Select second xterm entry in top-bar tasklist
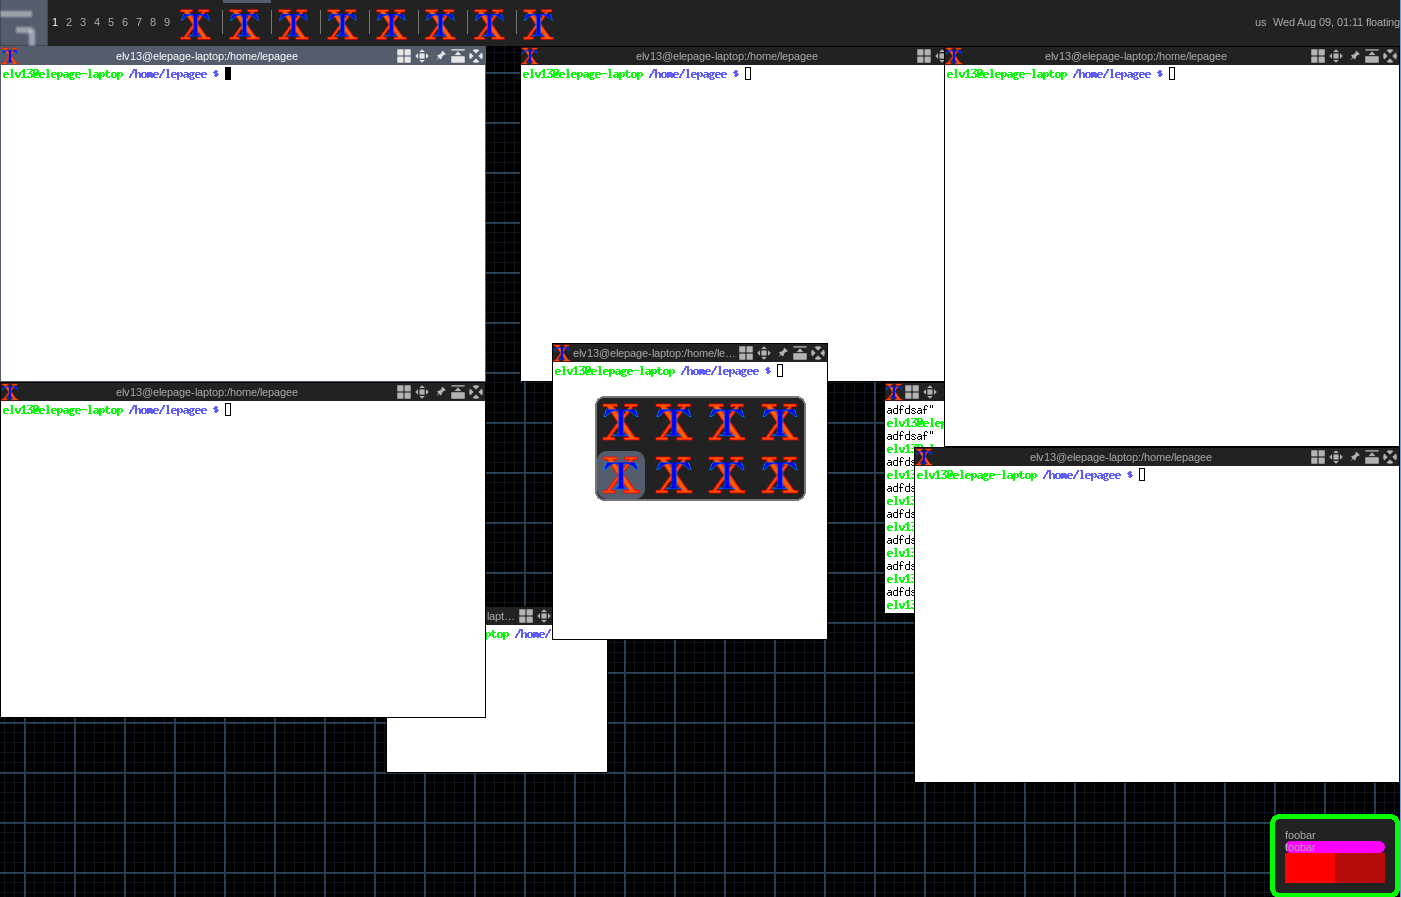 coord(245,23)
